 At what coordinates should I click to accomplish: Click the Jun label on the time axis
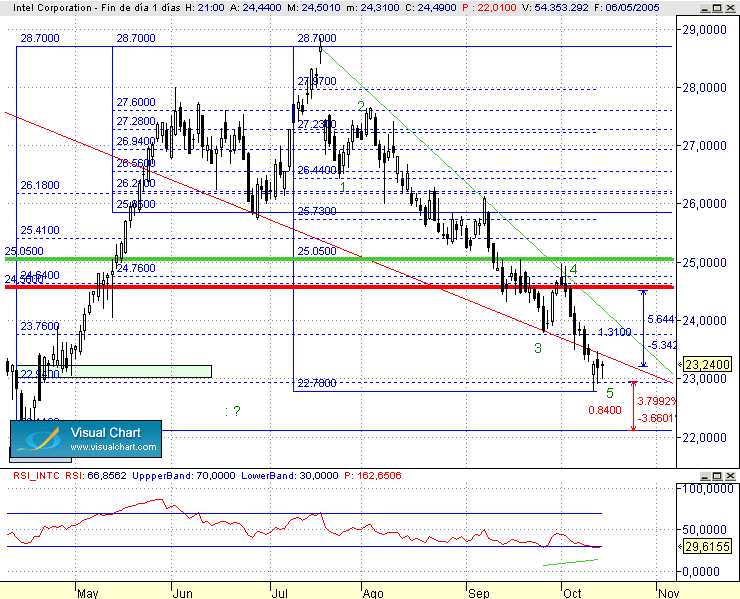(183, 593)
